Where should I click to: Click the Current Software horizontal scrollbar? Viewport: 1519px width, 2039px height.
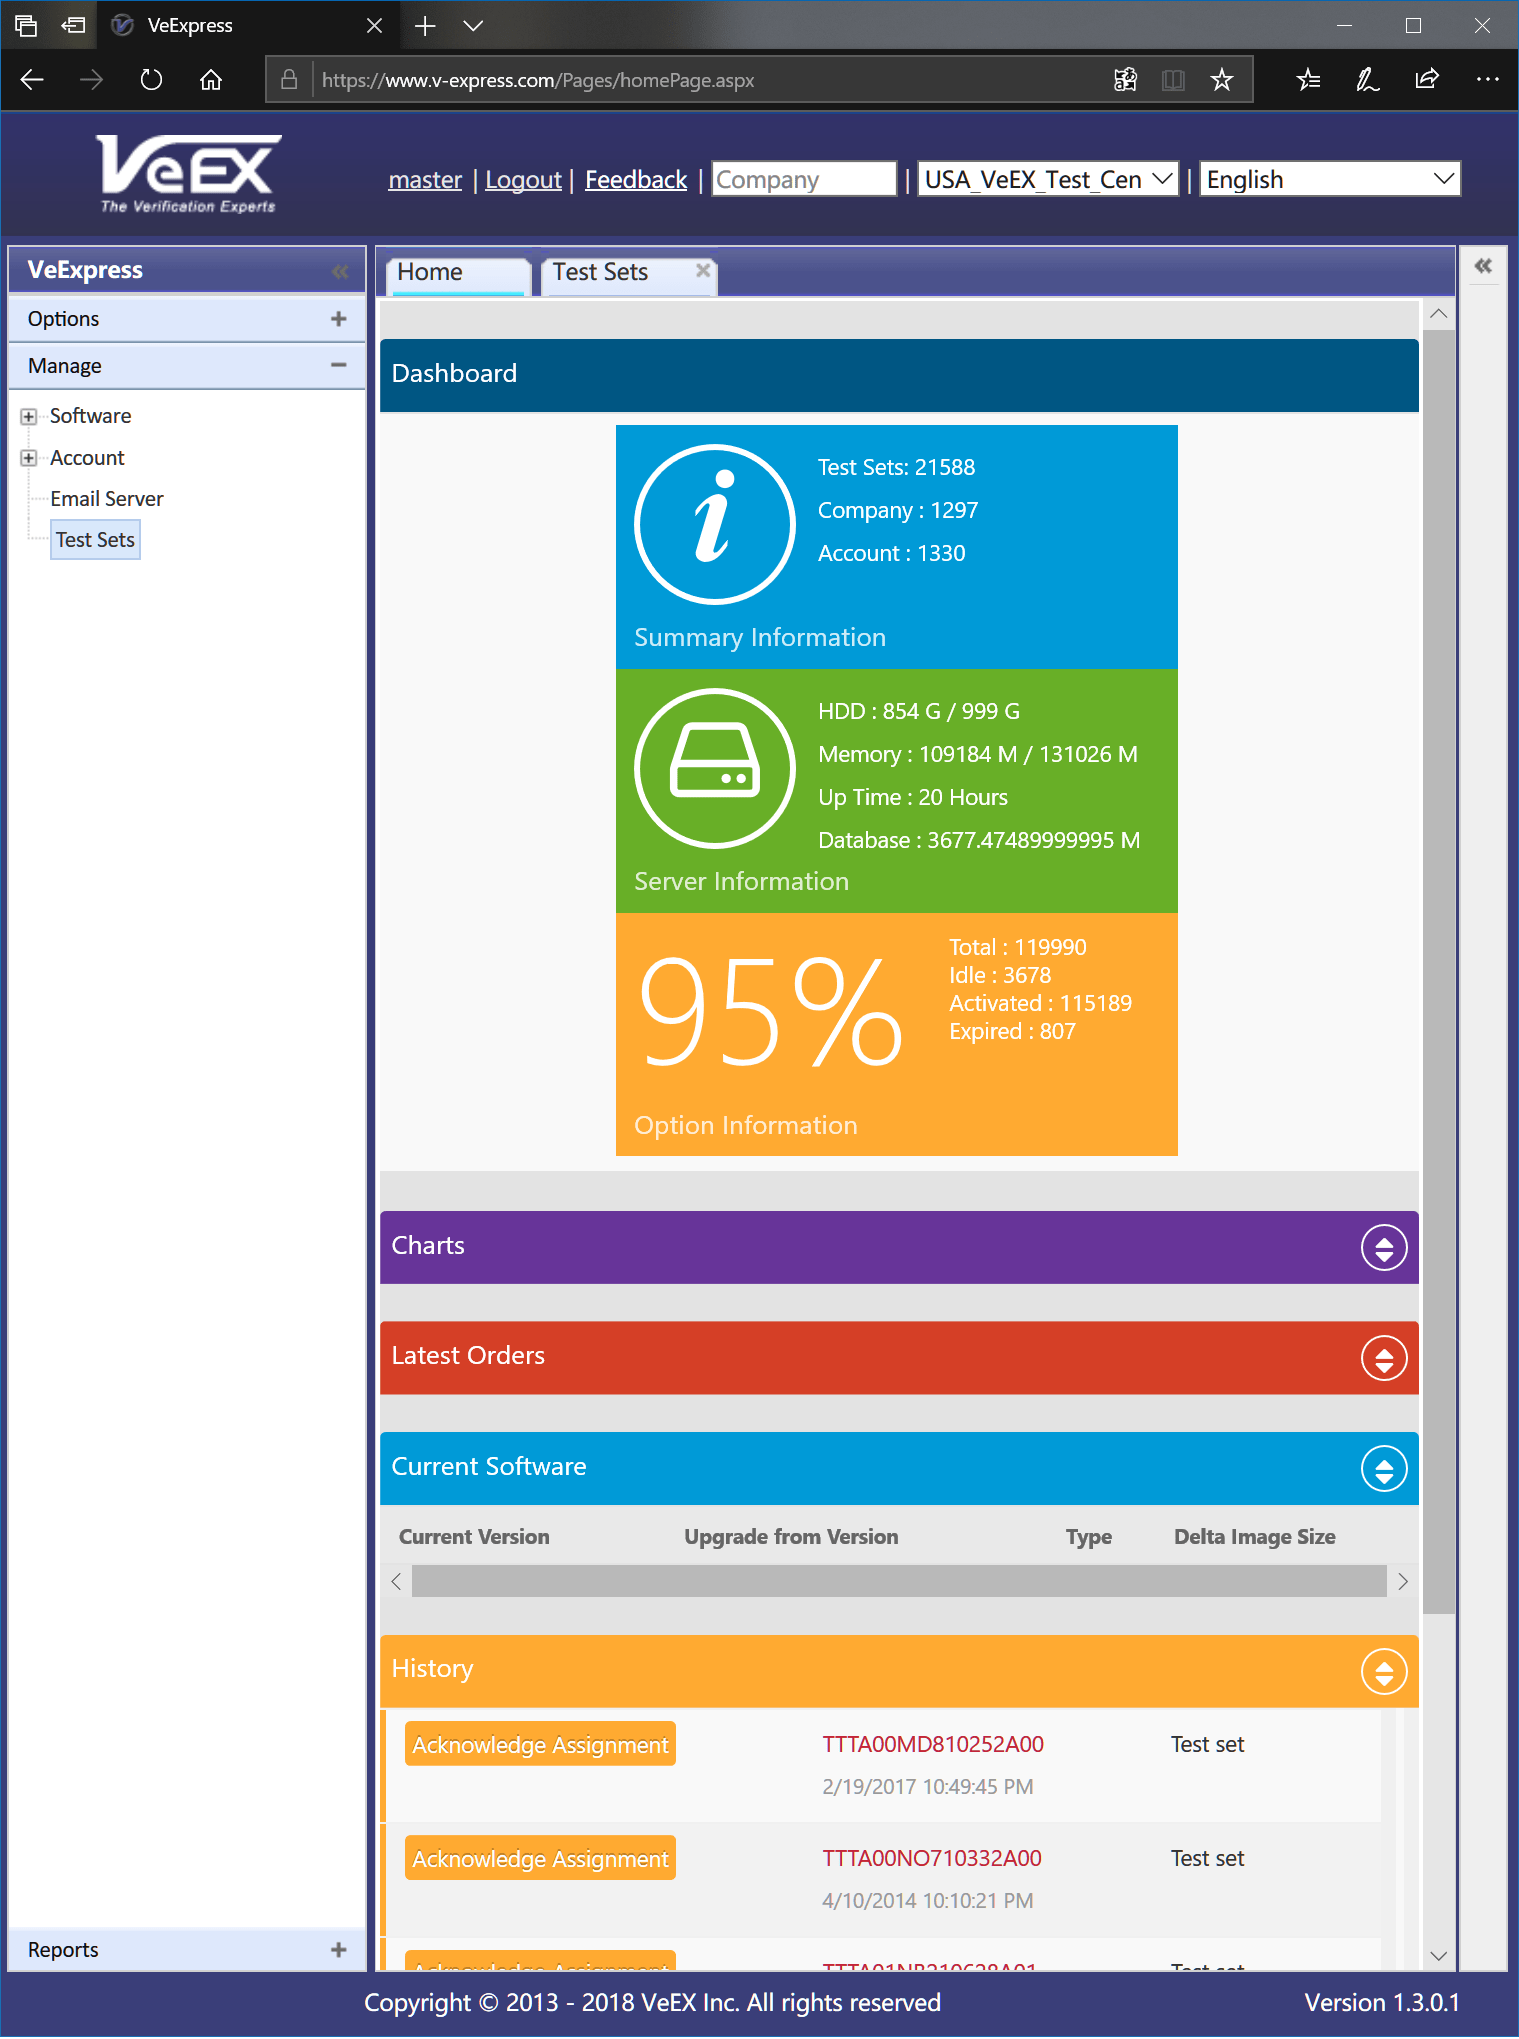coord(898,1581)
